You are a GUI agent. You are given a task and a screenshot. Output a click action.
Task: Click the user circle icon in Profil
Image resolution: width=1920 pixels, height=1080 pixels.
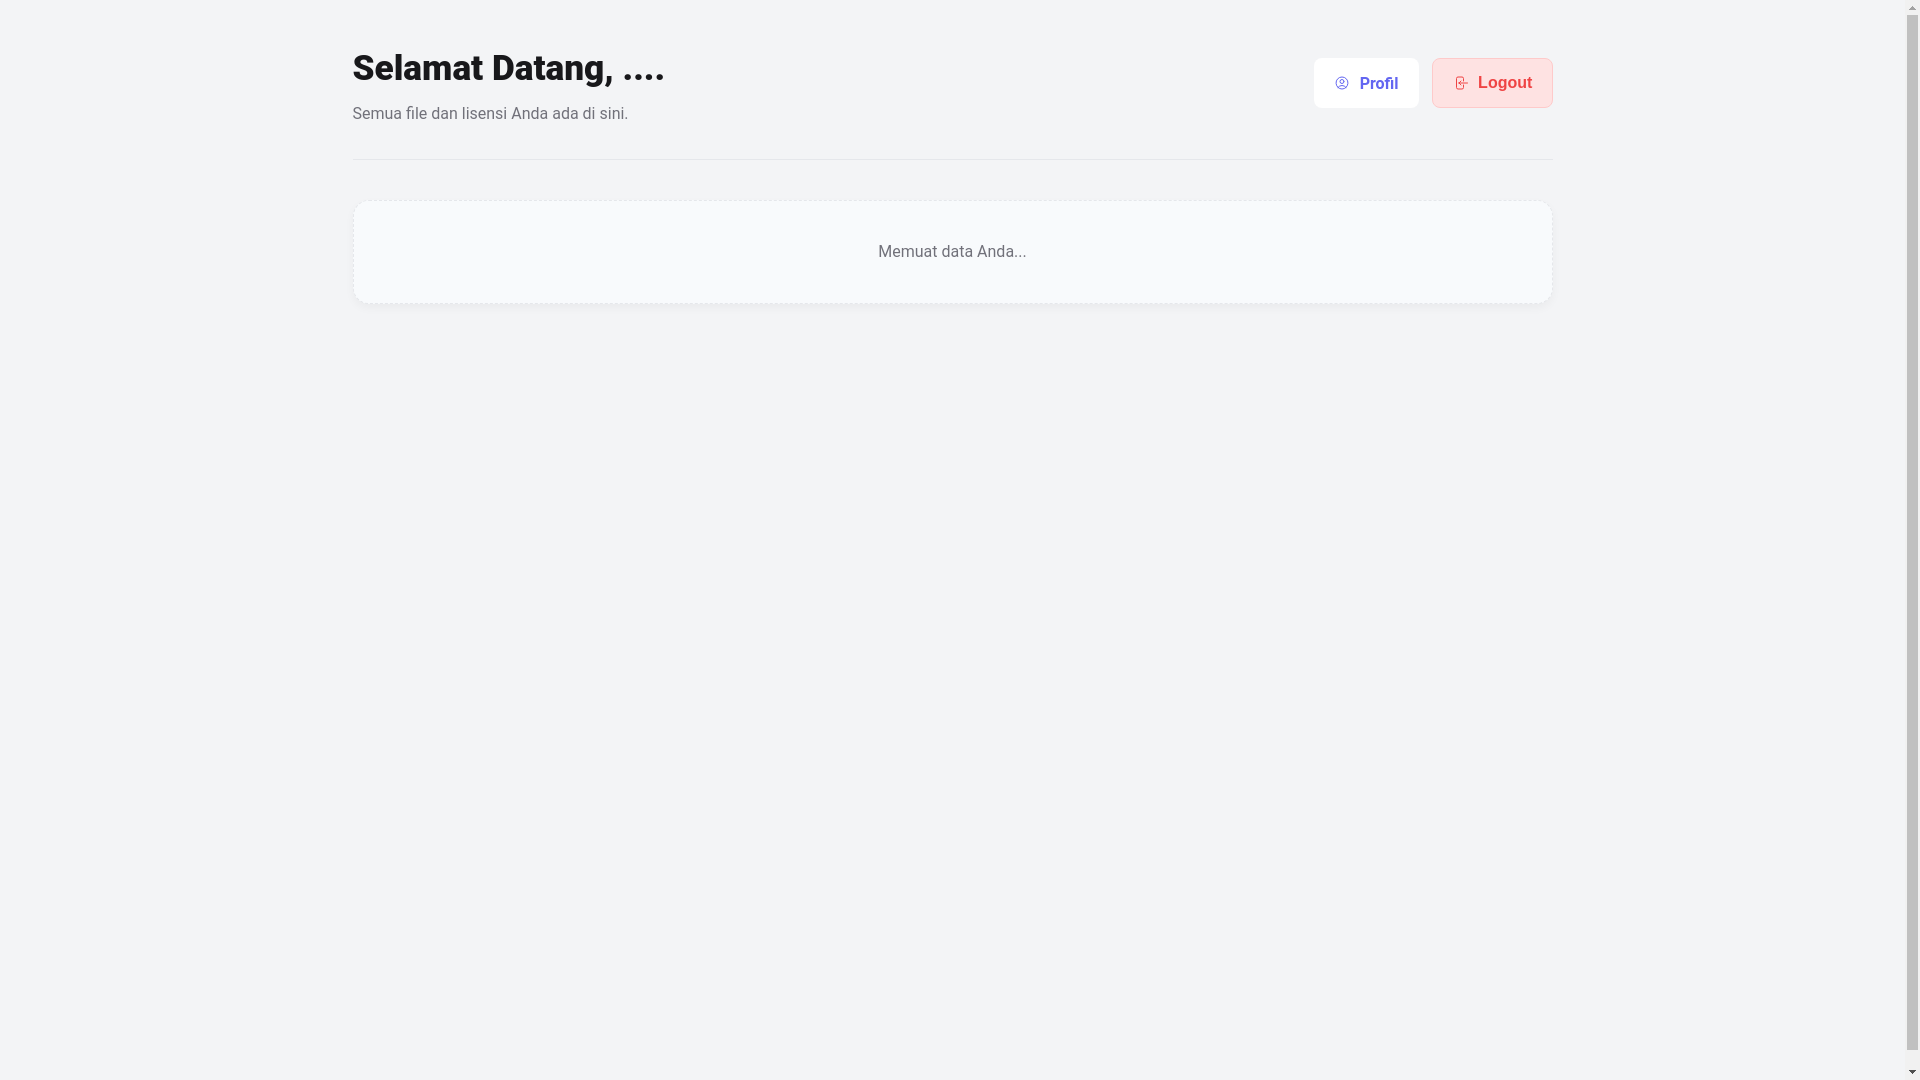(x=1341, y=84)
